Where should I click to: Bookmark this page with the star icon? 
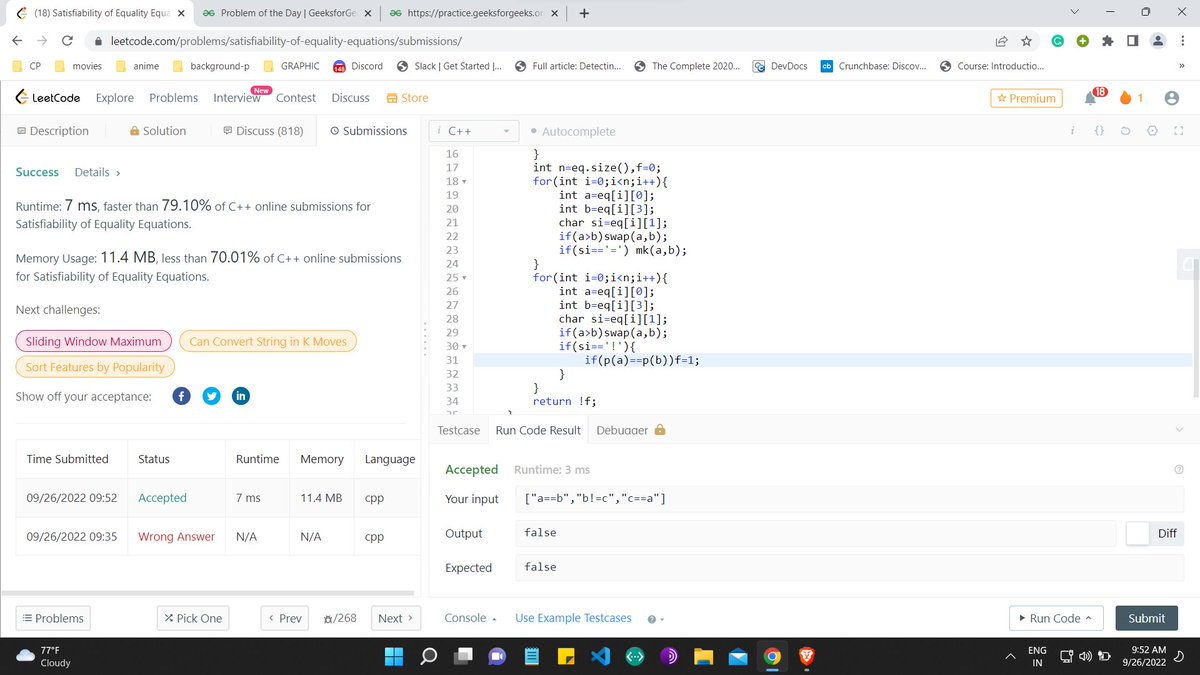click(x=1026, y=41)
